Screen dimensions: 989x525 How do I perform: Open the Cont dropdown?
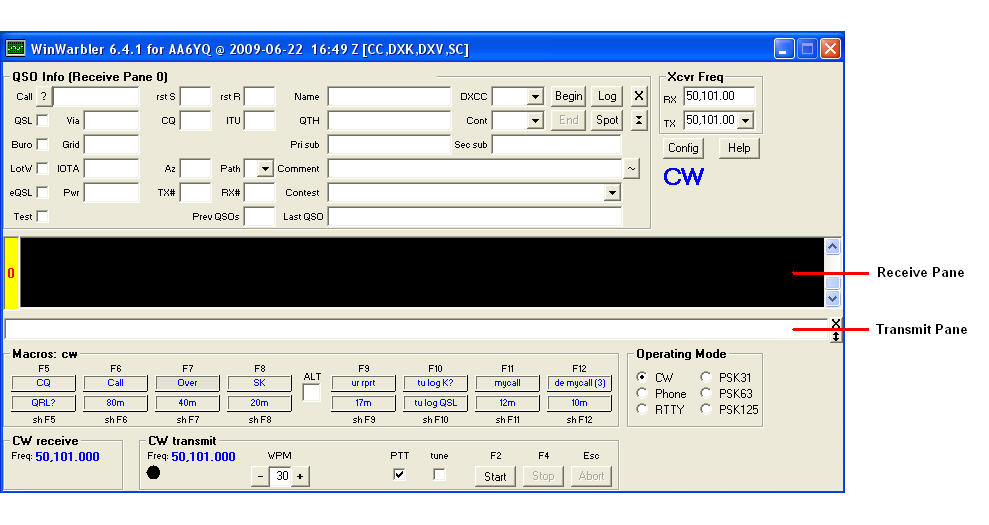pyautogui.click(x=535, y=121)
